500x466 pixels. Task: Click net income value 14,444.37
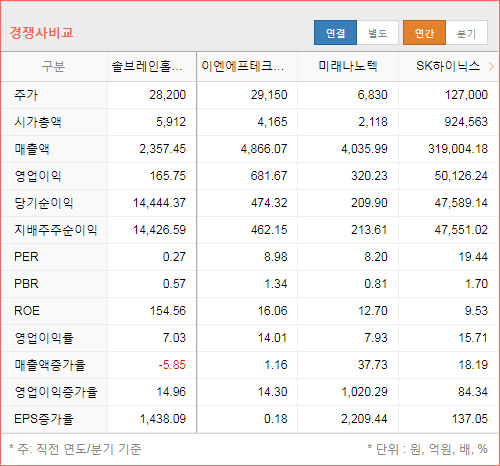pos(159,203)
